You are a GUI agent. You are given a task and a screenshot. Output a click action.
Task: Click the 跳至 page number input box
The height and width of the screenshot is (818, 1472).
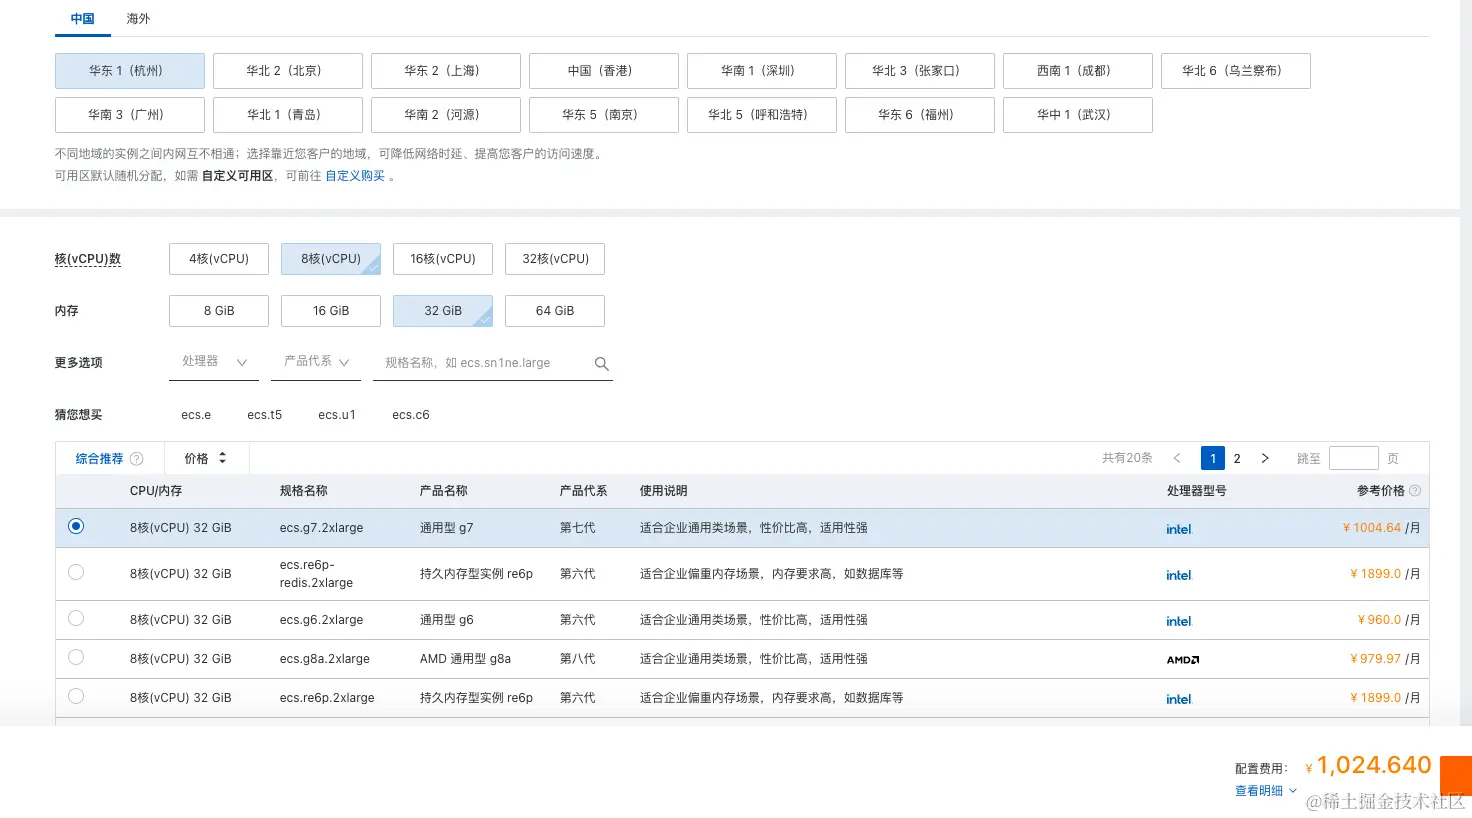point(1354,458)
